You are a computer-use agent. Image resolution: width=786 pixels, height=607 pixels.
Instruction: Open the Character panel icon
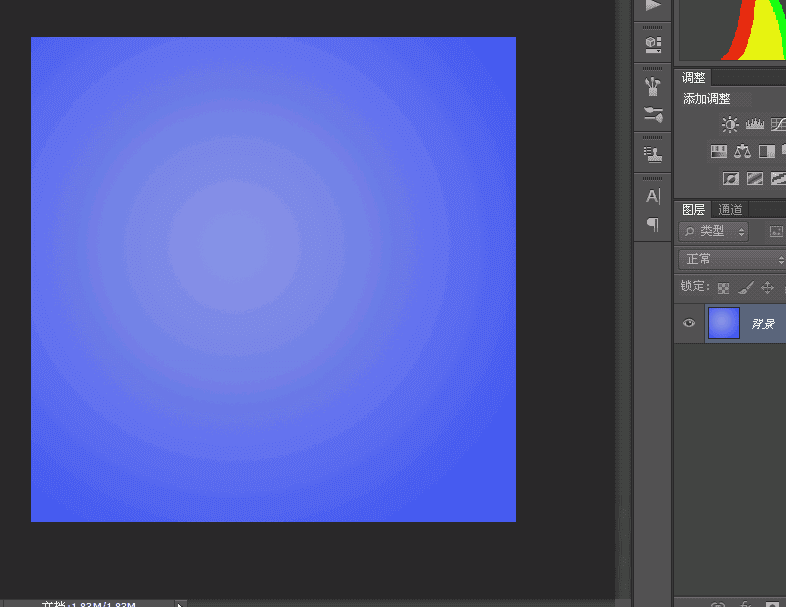point(653,196)
